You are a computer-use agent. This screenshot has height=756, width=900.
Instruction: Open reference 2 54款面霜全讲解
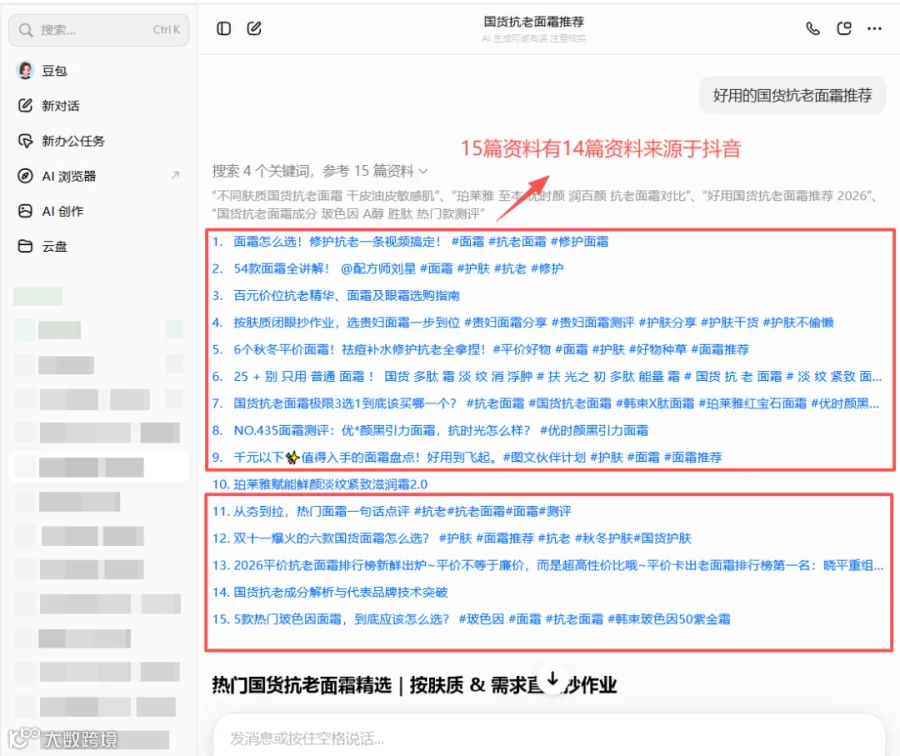point(398,269)
